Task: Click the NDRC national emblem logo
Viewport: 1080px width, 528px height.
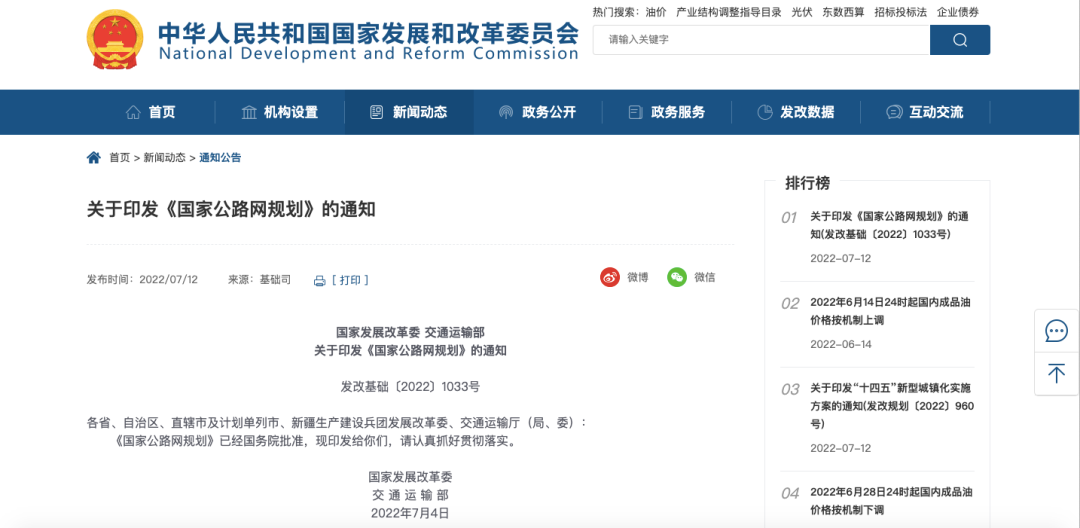Action: (115, 40)
